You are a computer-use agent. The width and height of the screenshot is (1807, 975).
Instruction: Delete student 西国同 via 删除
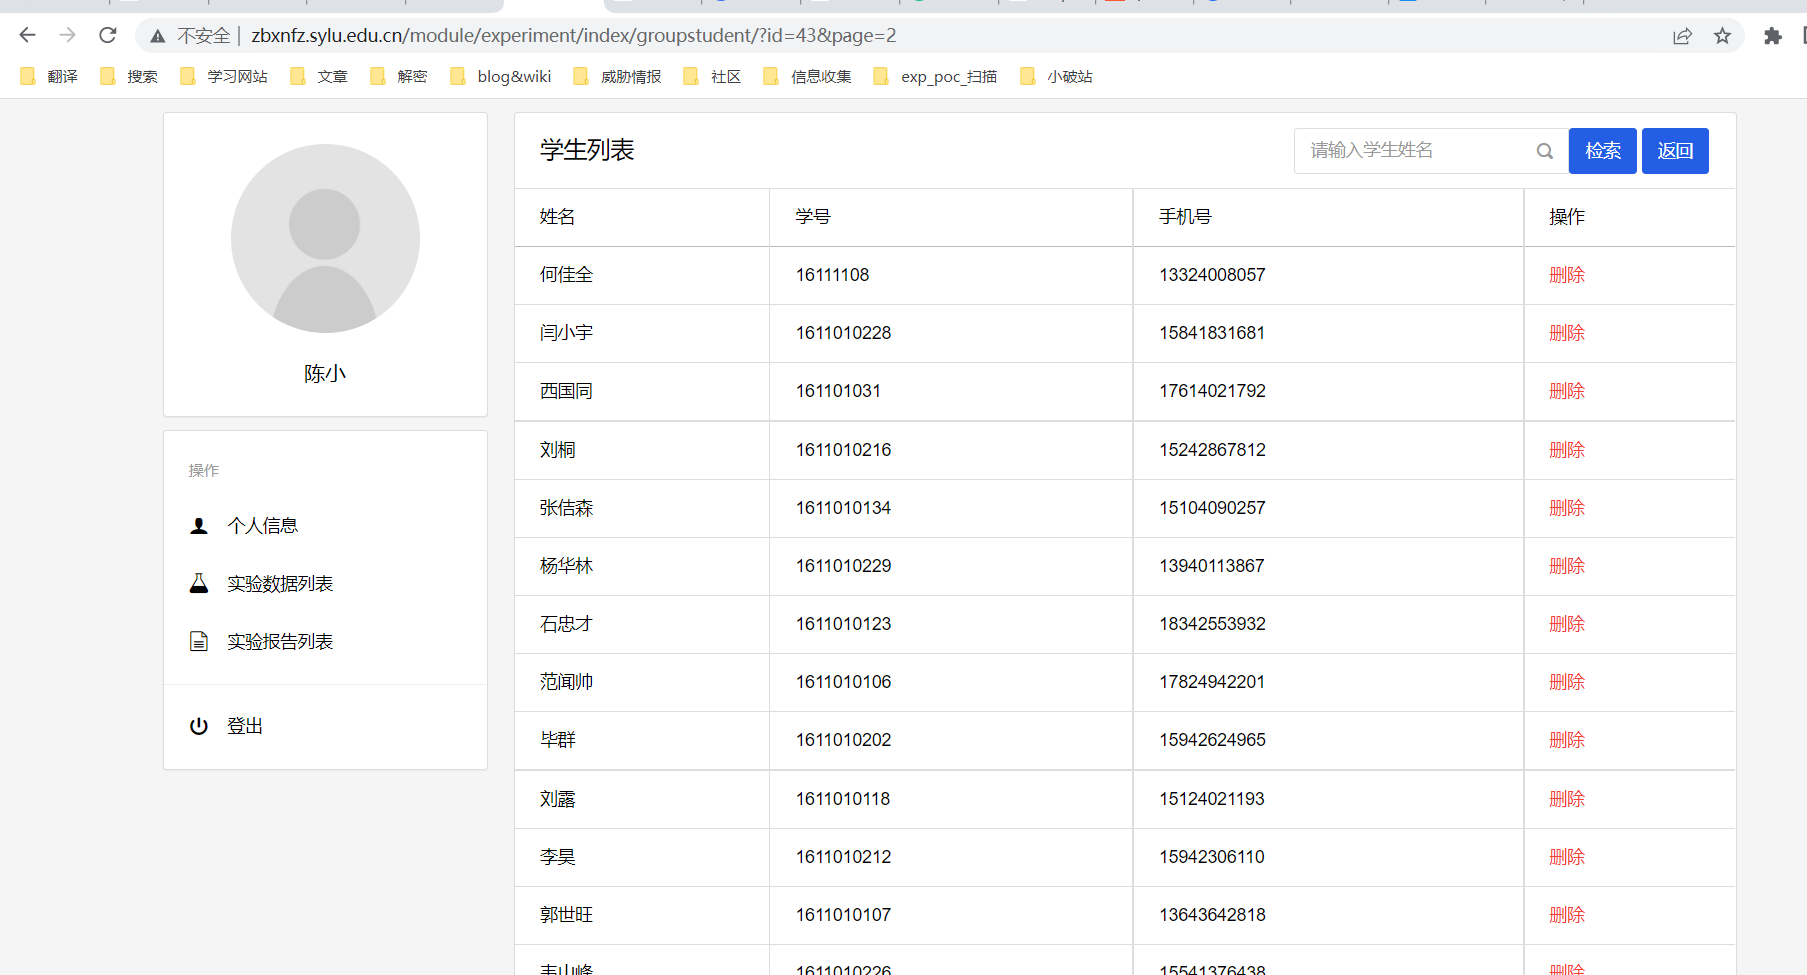click(1567, 391)
